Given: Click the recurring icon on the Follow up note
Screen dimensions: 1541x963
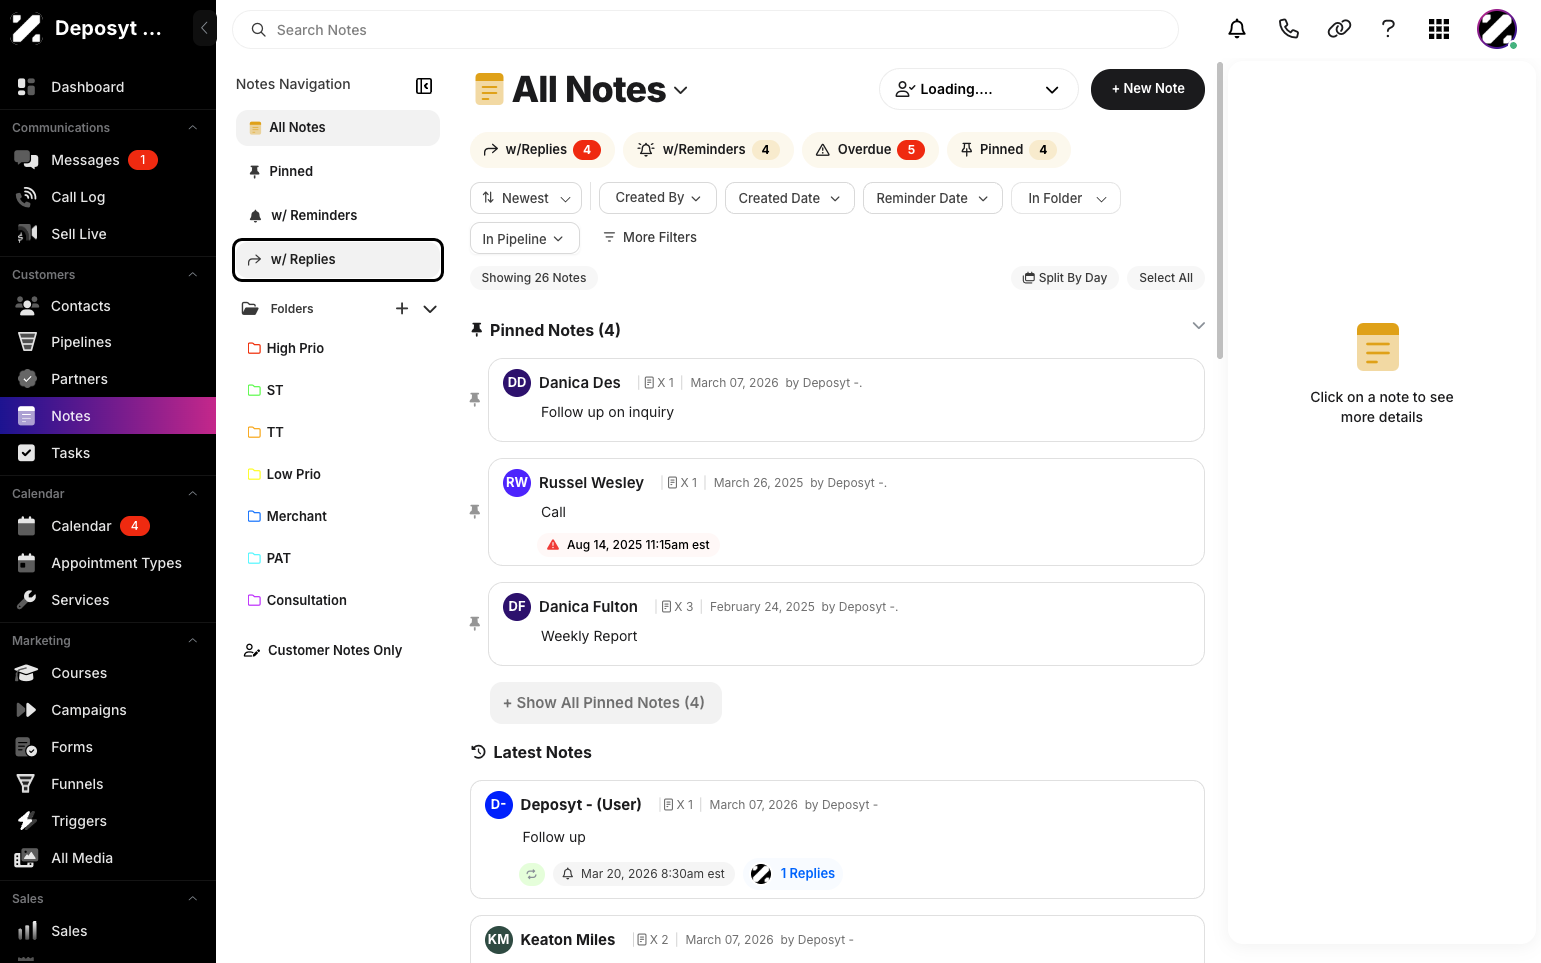Looking at the screenshot, I should pos(532,874).
